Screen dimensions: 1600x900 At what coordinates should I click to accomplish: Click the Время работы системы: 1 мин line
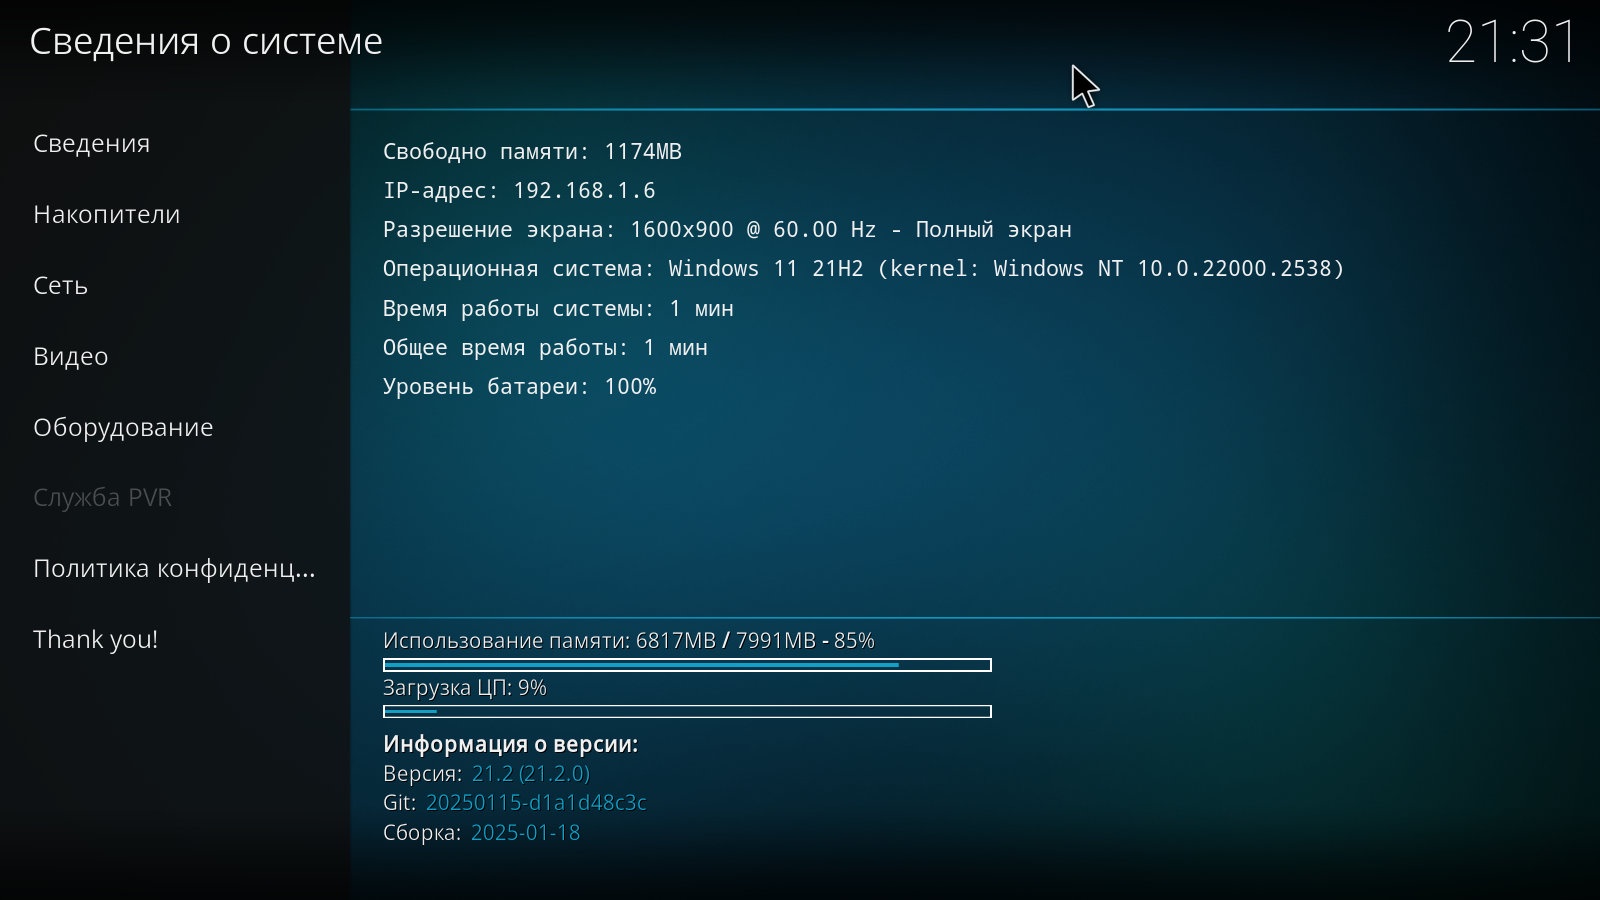pos(558,309)
